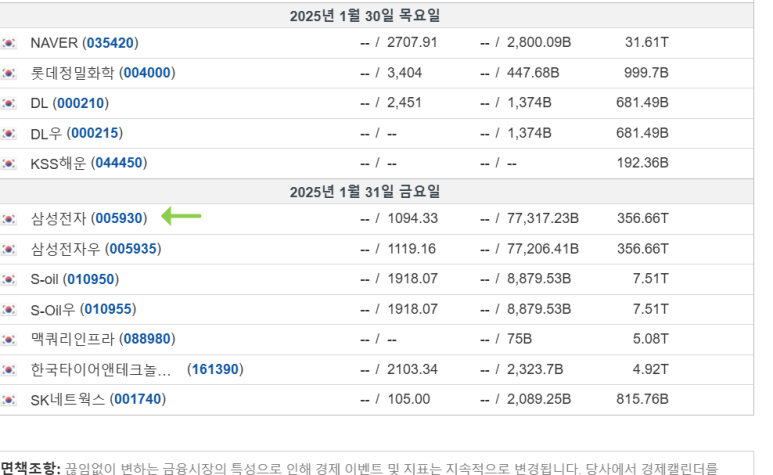Select 삼성전자우 revenue forecast 77,206.41B
773x475 pixels.
click(543, 249)
